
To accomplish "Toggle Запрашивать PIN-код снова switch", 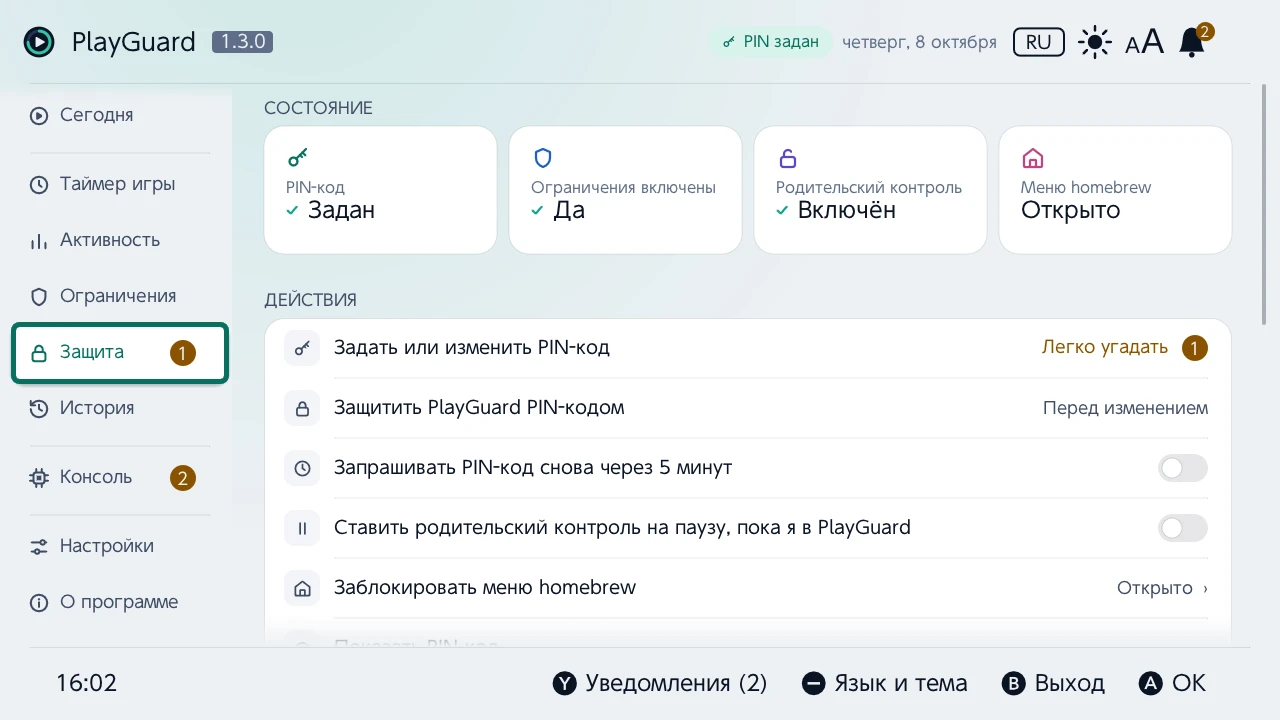I will [1183, 468].
